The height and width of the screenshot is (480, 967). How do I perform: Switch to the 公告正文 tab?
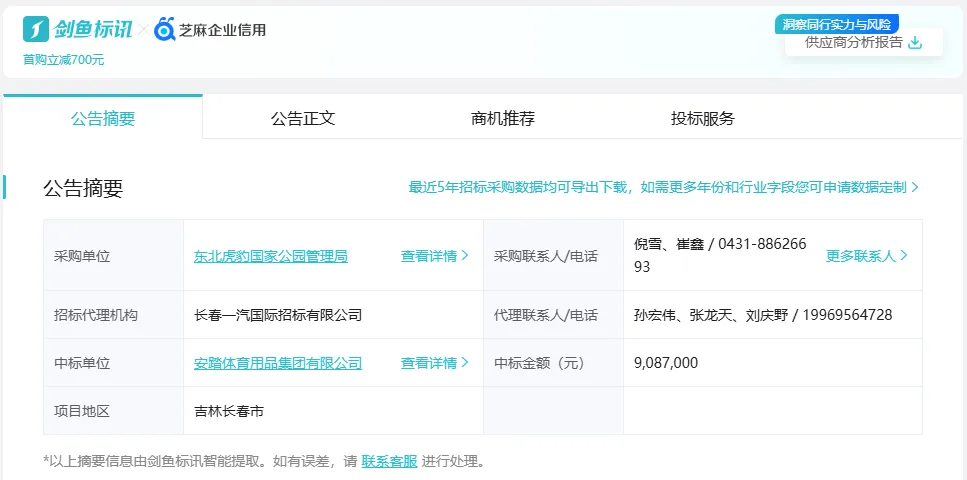pos(303,118)
